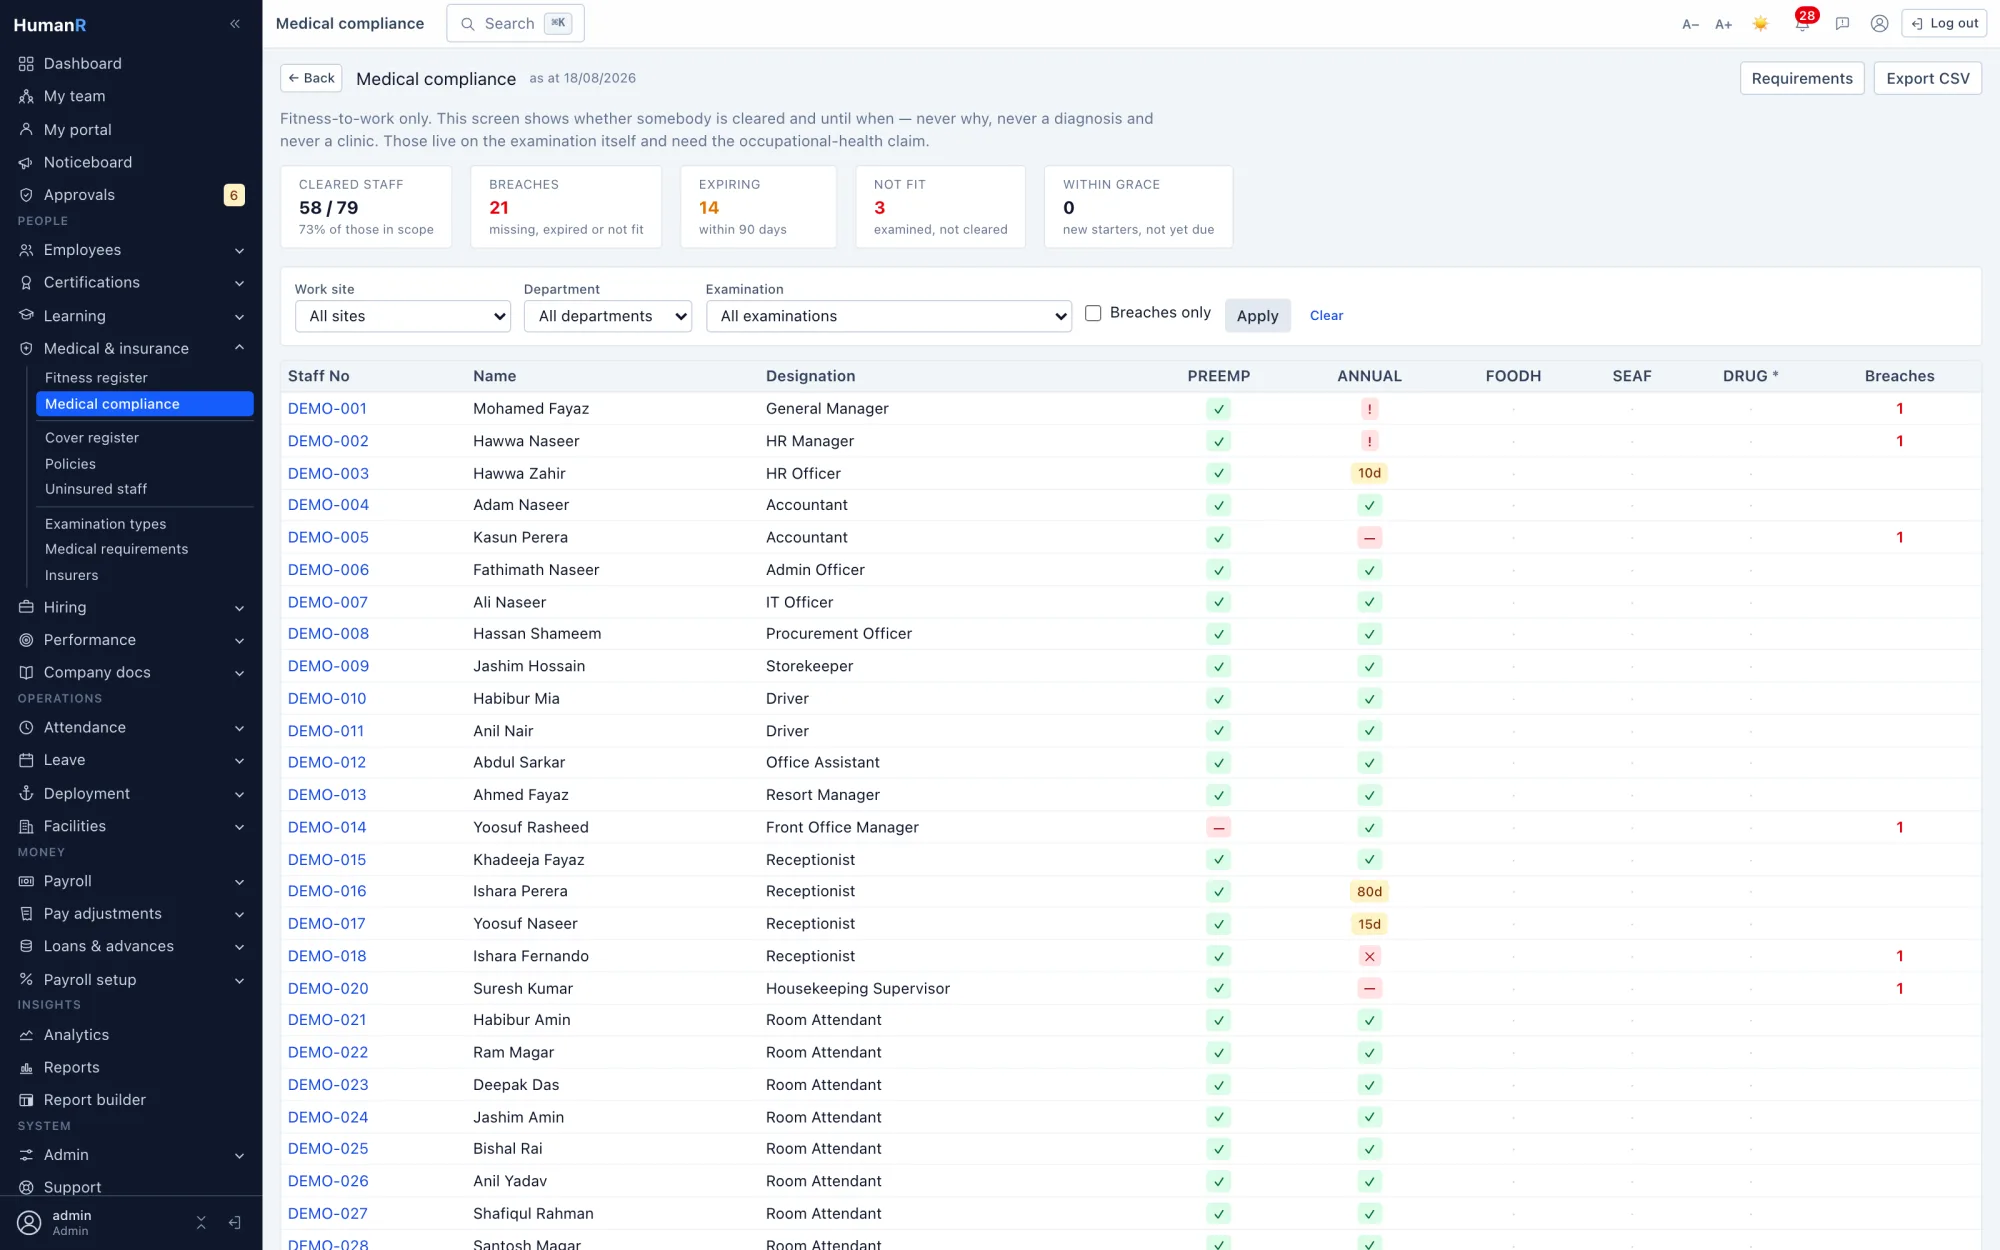Collapse the sidebar with the double-chevron icon
Screen dimensions: 2000x1250
(235, 24)
